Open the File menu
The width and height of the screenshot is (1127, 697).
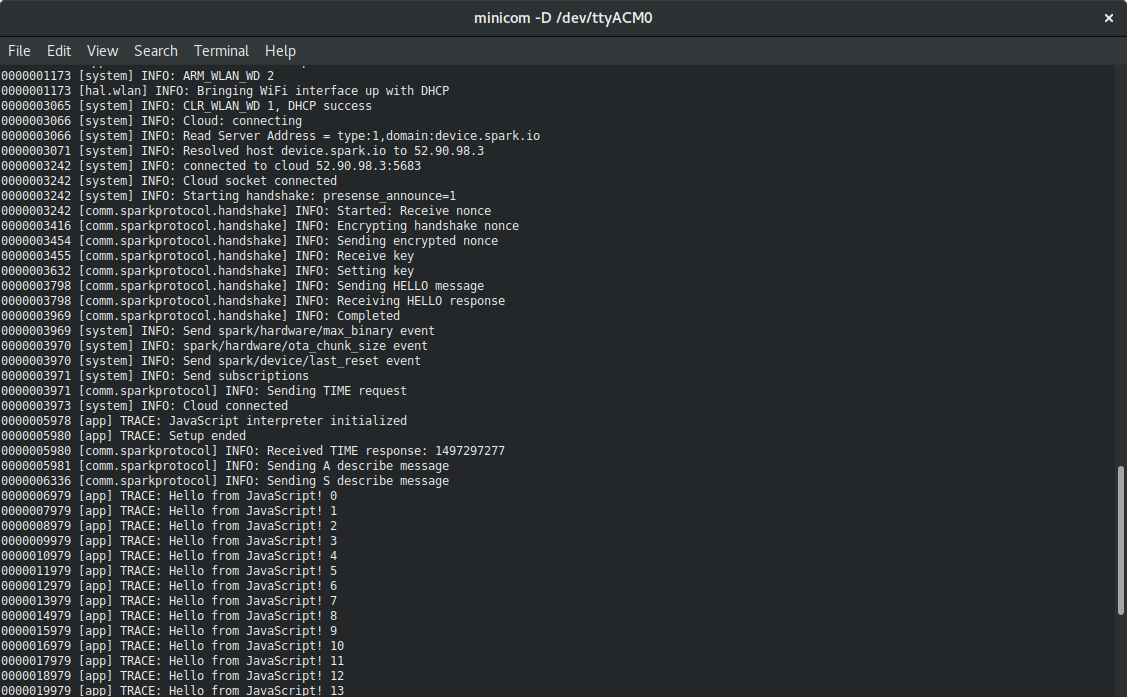[x=19, y=51]
